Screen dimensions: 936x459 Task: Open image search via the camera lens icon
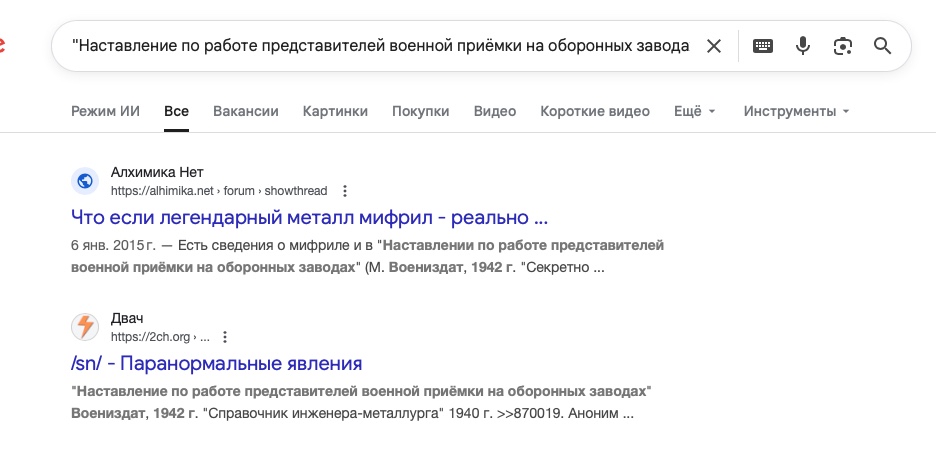tap(842, 46)
